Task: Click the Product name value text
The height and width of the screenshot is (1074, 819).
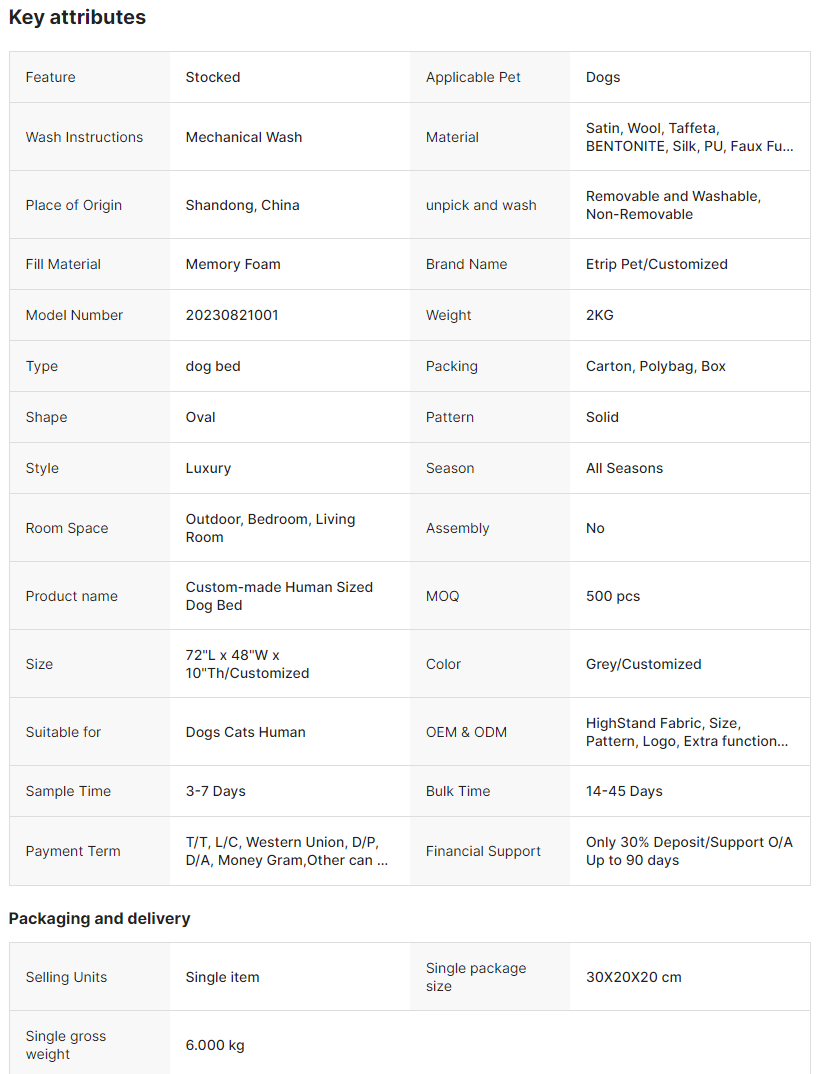Action: [279, 597]
